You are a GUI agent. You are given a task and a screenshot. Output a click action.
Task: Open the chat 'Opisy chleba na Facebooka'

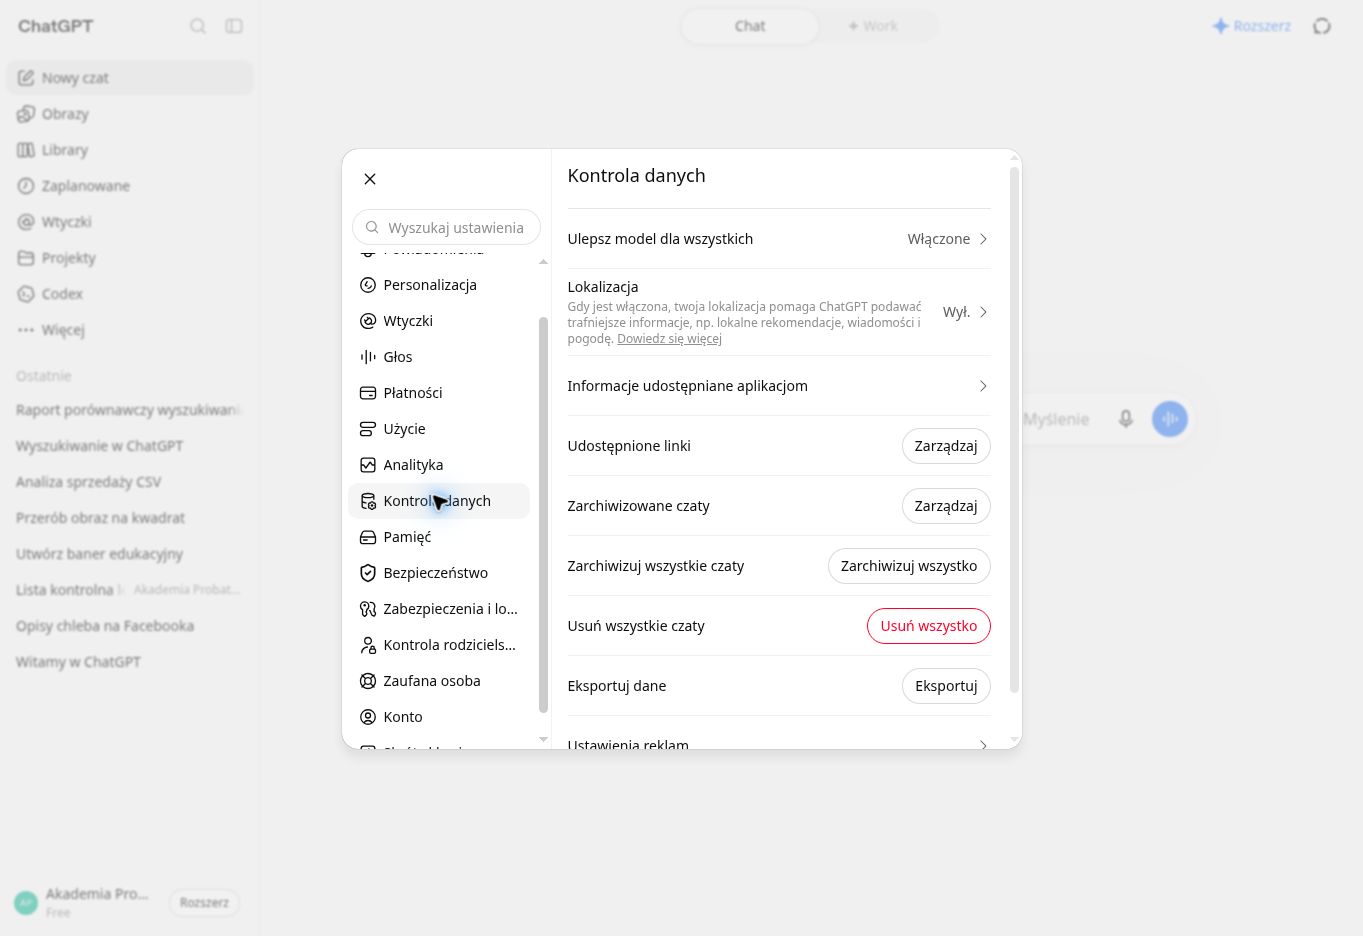[x=130, y=626]
